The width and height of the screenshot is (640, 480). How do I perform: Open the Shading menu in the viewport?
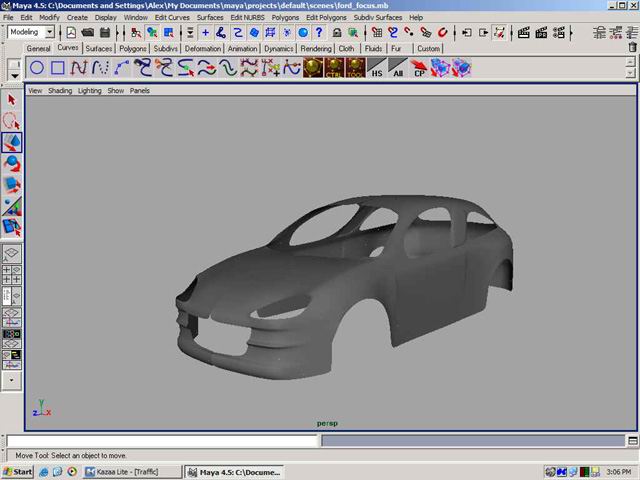pyautogui.click(x=60, y=90)
